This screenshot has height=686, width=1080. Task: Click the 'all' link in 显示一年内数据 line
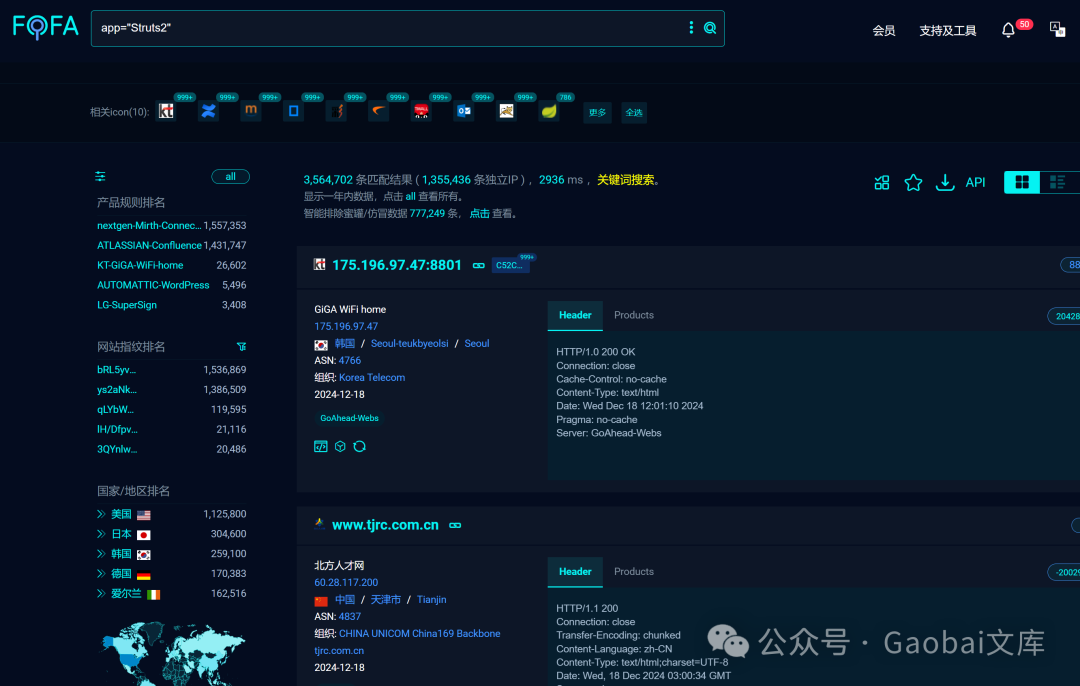[411, 197]
